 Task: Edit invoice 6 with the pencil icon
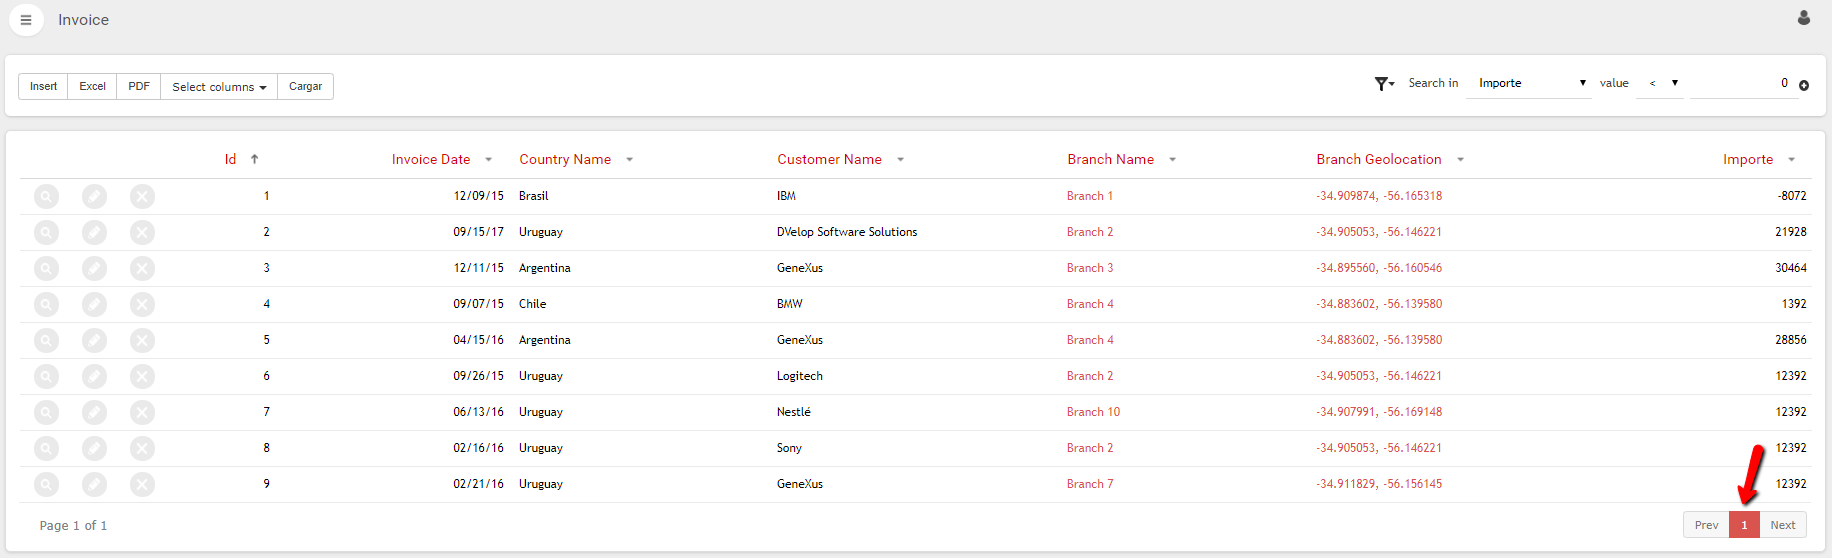pyautogui.click(x=94, y=377)
